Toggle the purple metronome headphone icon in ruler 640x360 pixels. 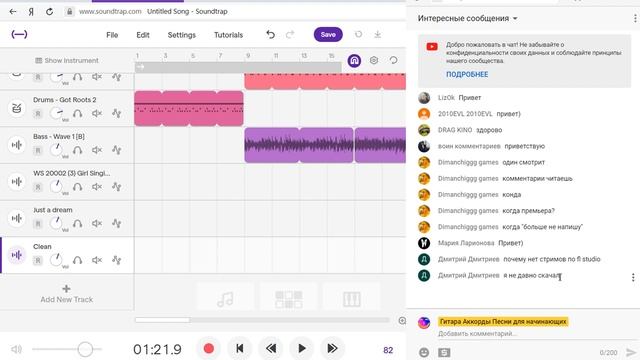(354, 60)
